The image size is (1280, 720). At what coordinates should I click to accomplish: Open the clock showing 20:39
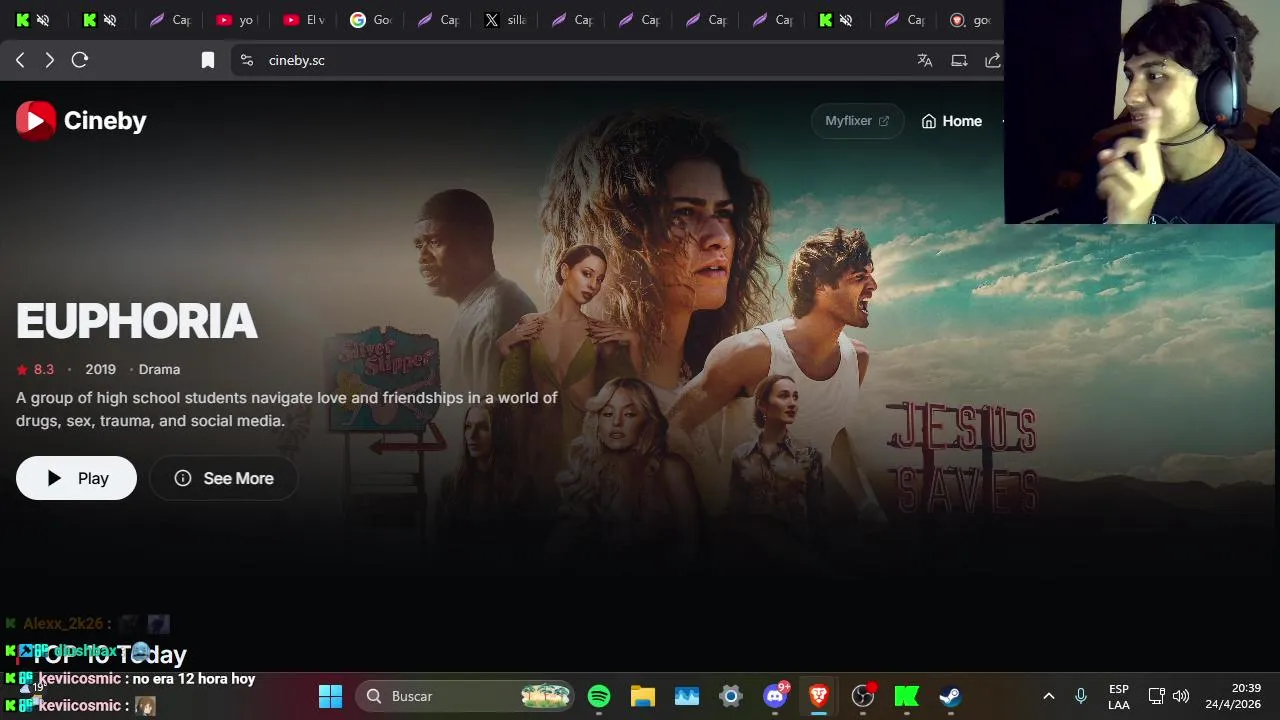coord(1233,696)
